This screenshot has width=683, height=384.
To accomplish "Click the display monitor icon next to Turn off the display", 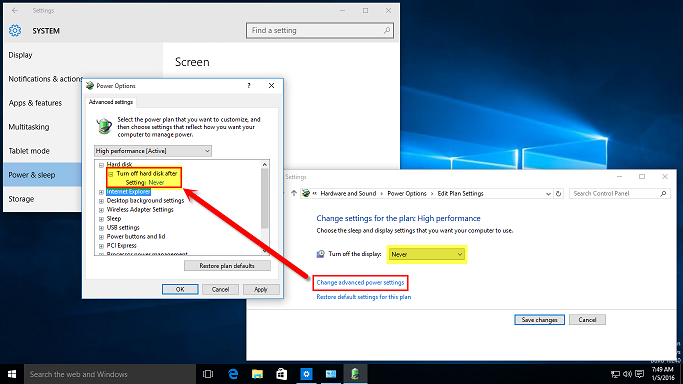I will (320, 254).
